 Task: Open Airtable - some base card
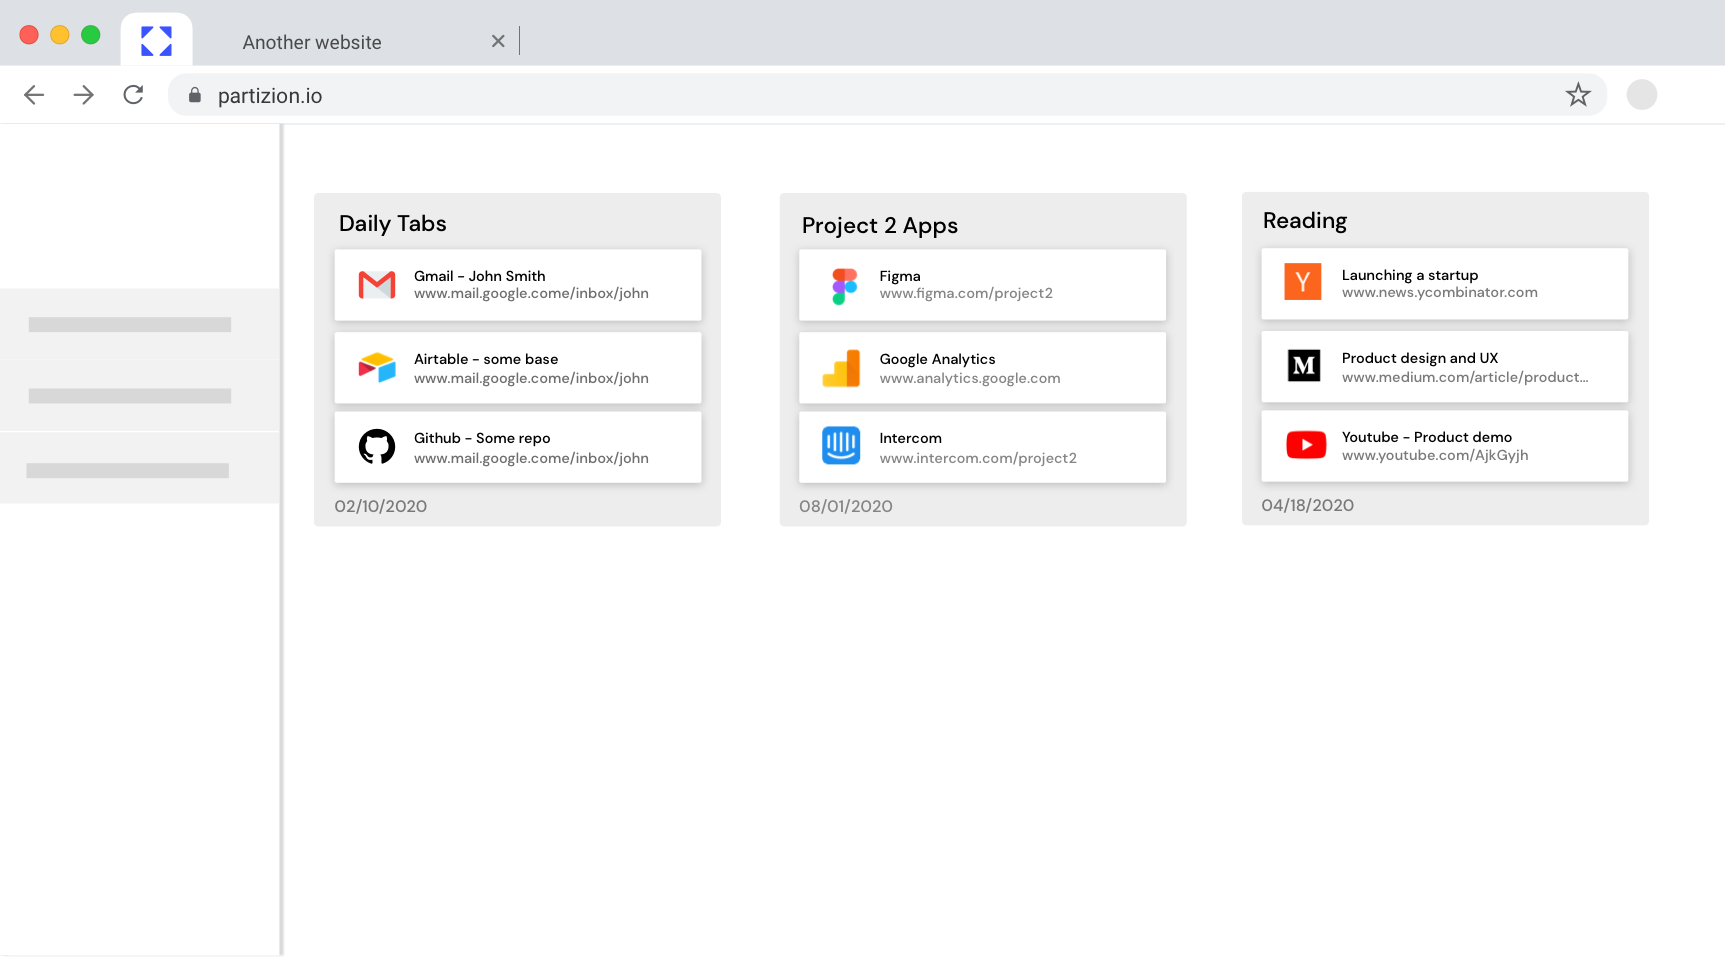518,368
